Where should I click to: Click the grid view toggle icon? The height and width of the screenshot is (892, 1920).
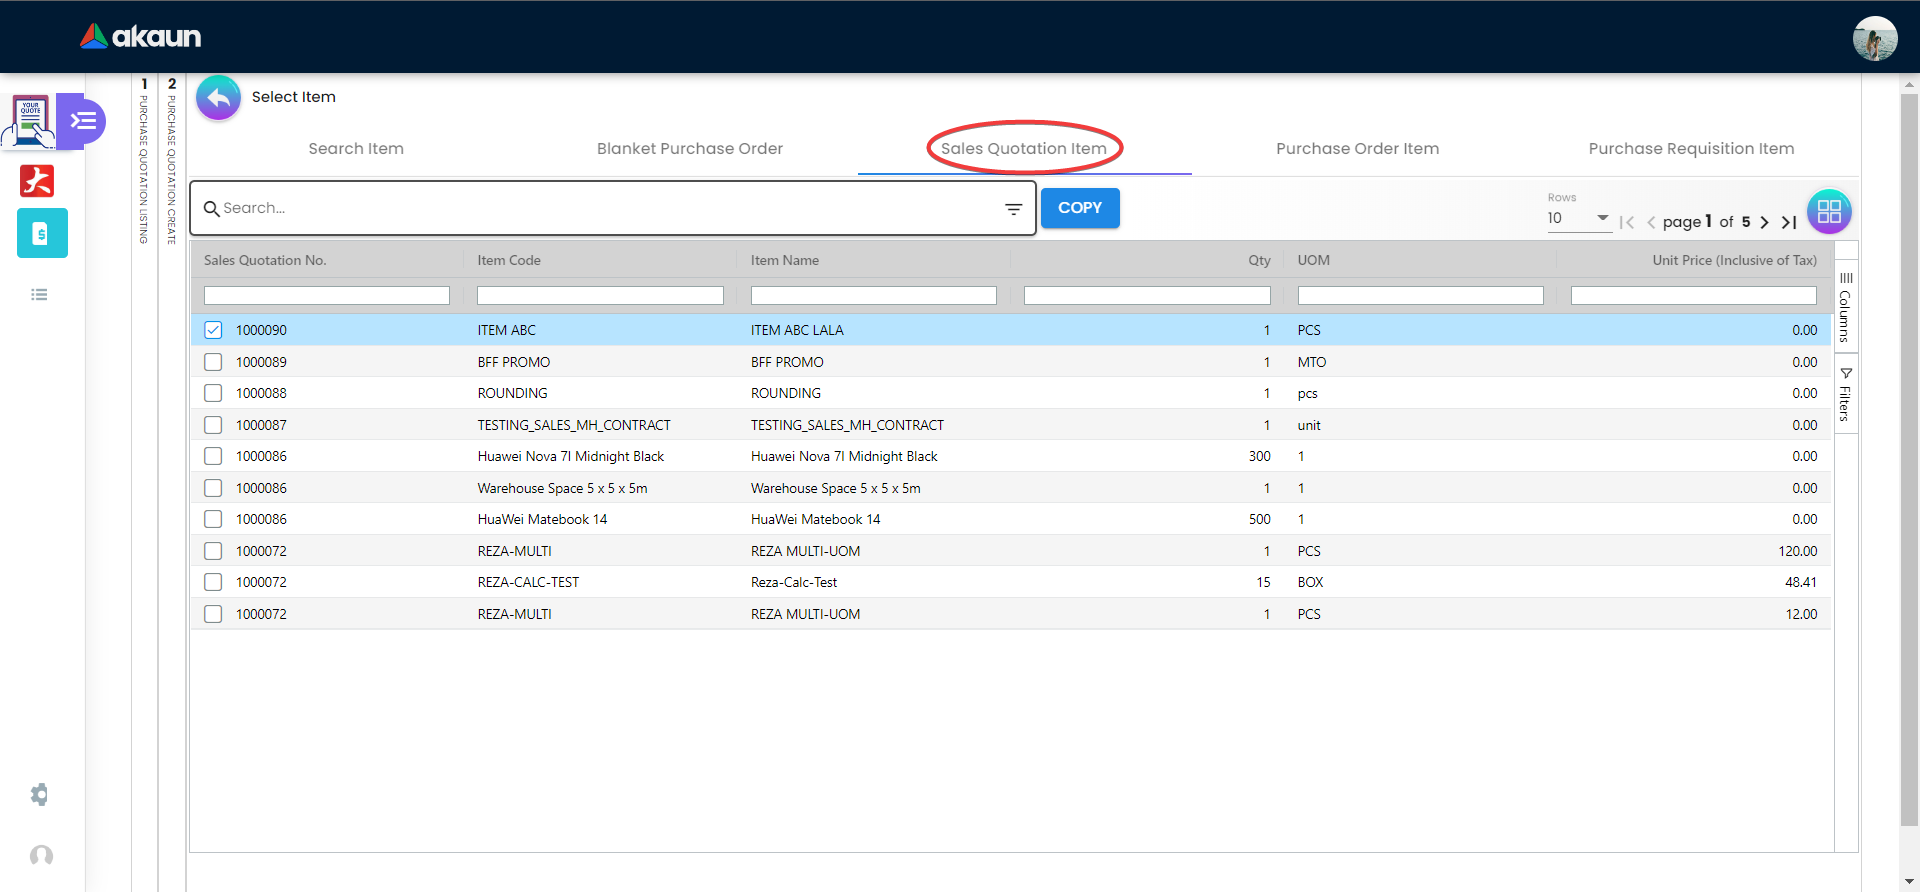click(x=1829, y=211)
